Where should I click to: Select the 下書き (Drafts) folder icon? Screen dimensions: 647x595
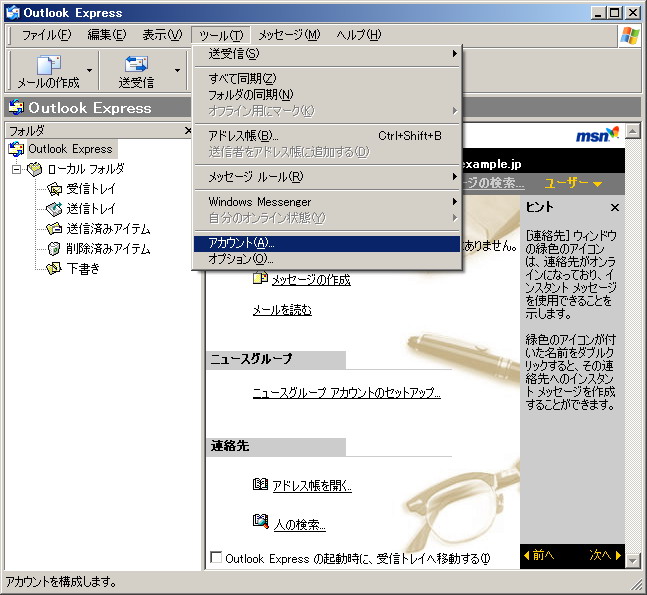click(x=54, y=268)
